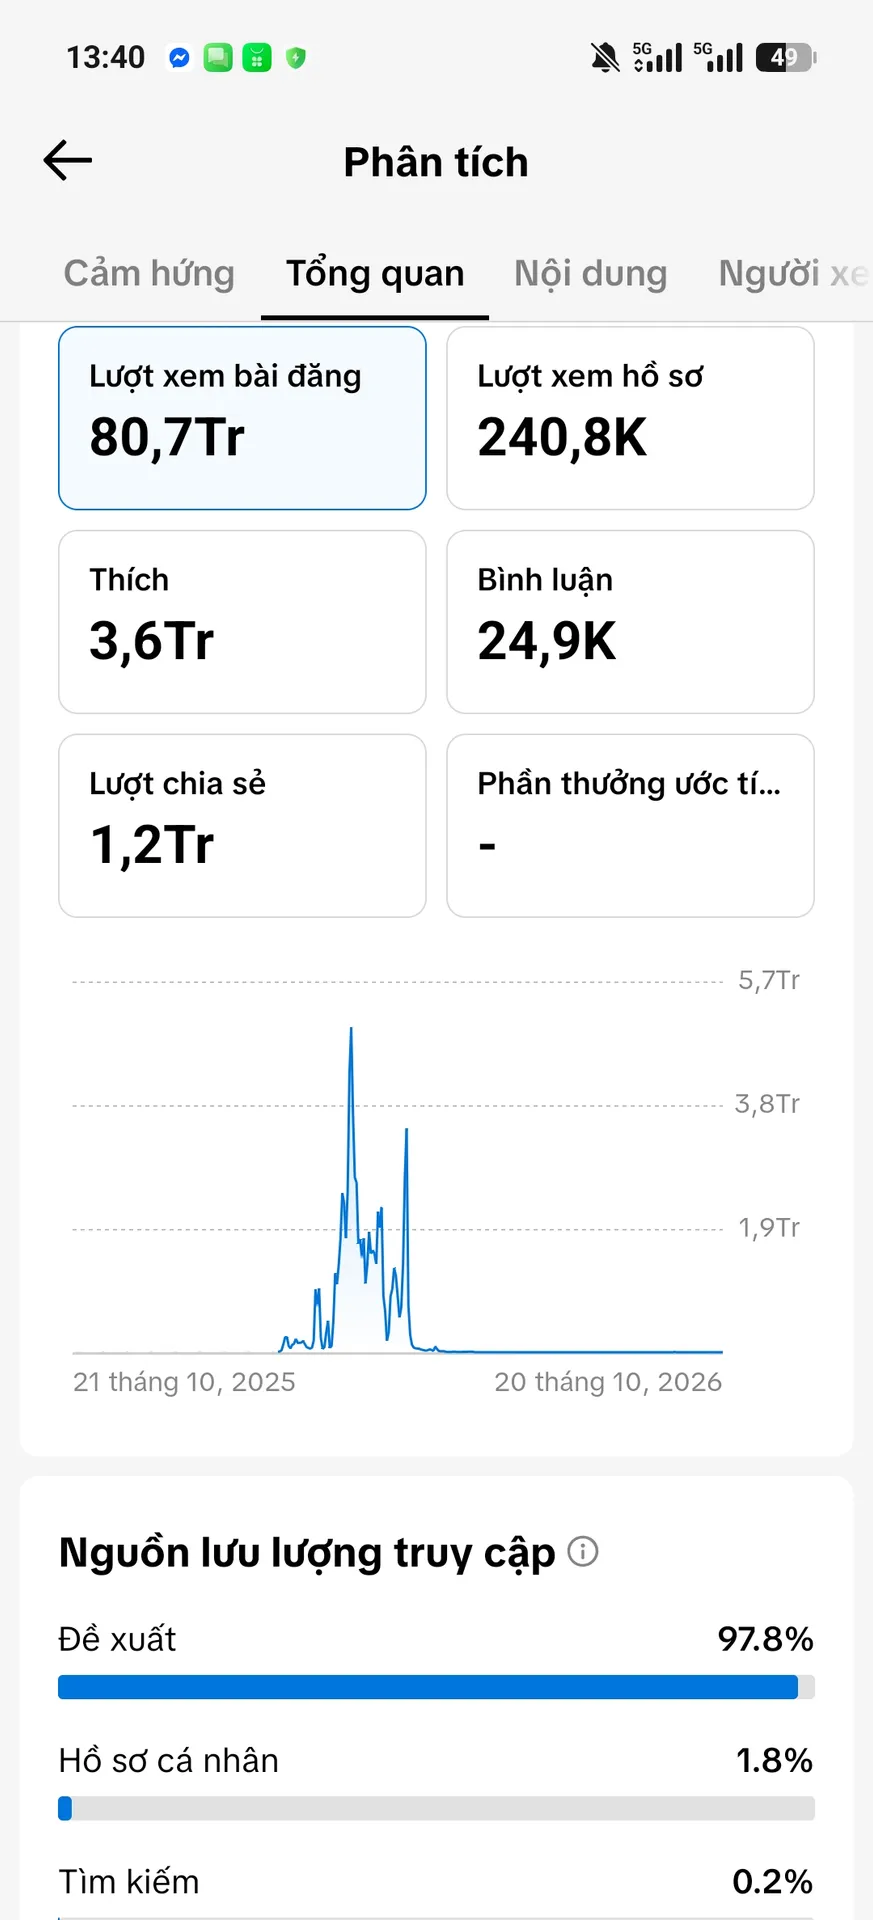This screenshot has width=873, height=1920.
Task: Select the Lượt xem bài đăng card
Action: (x=242, y=418)
